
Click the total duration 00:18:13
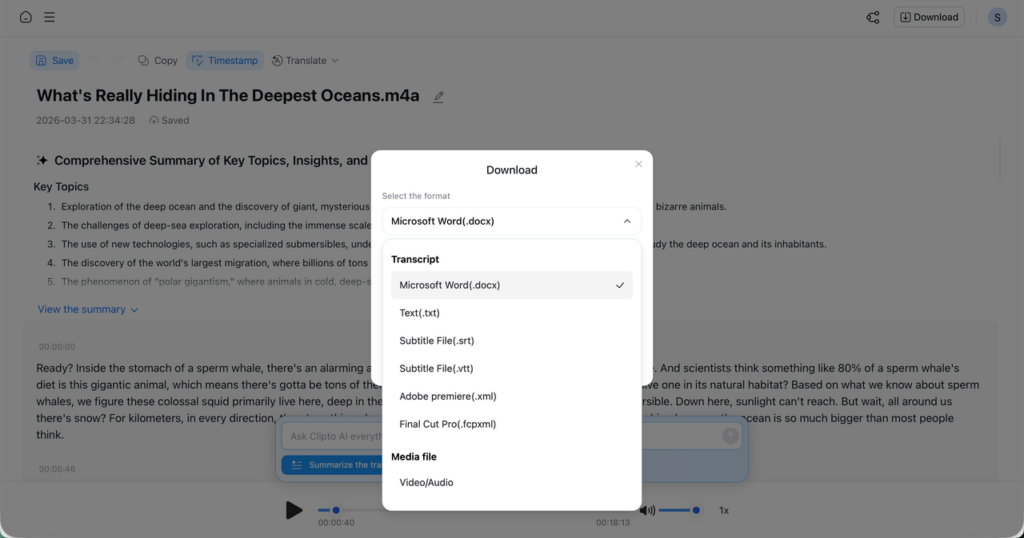click(x=613, y=522)
